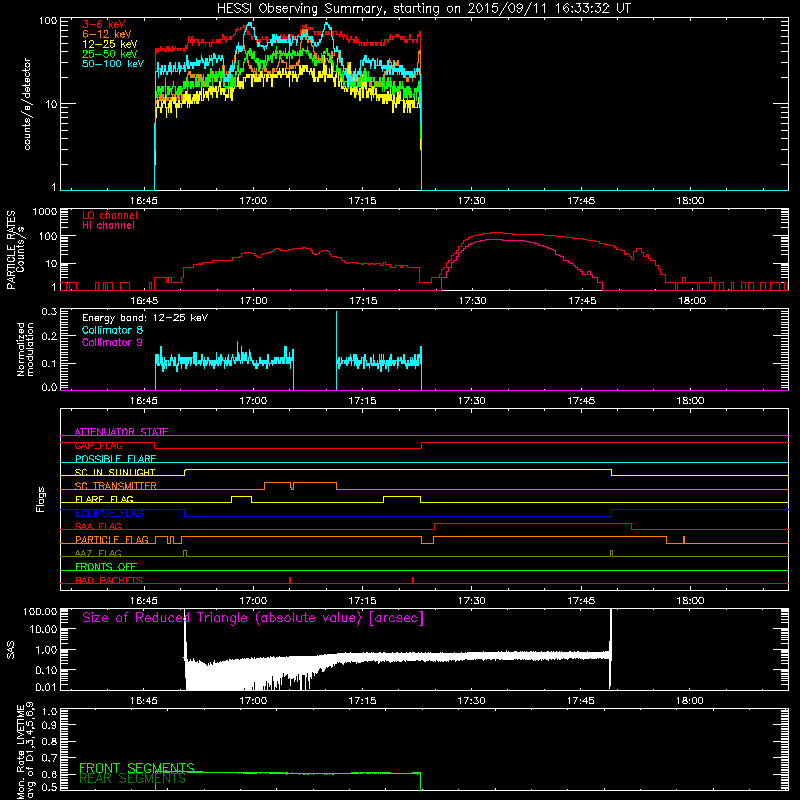The image size is (800, 800).
Task: Click the SC_IN_SUNLIGHT flag label
Action: click(x=115, y=472)
